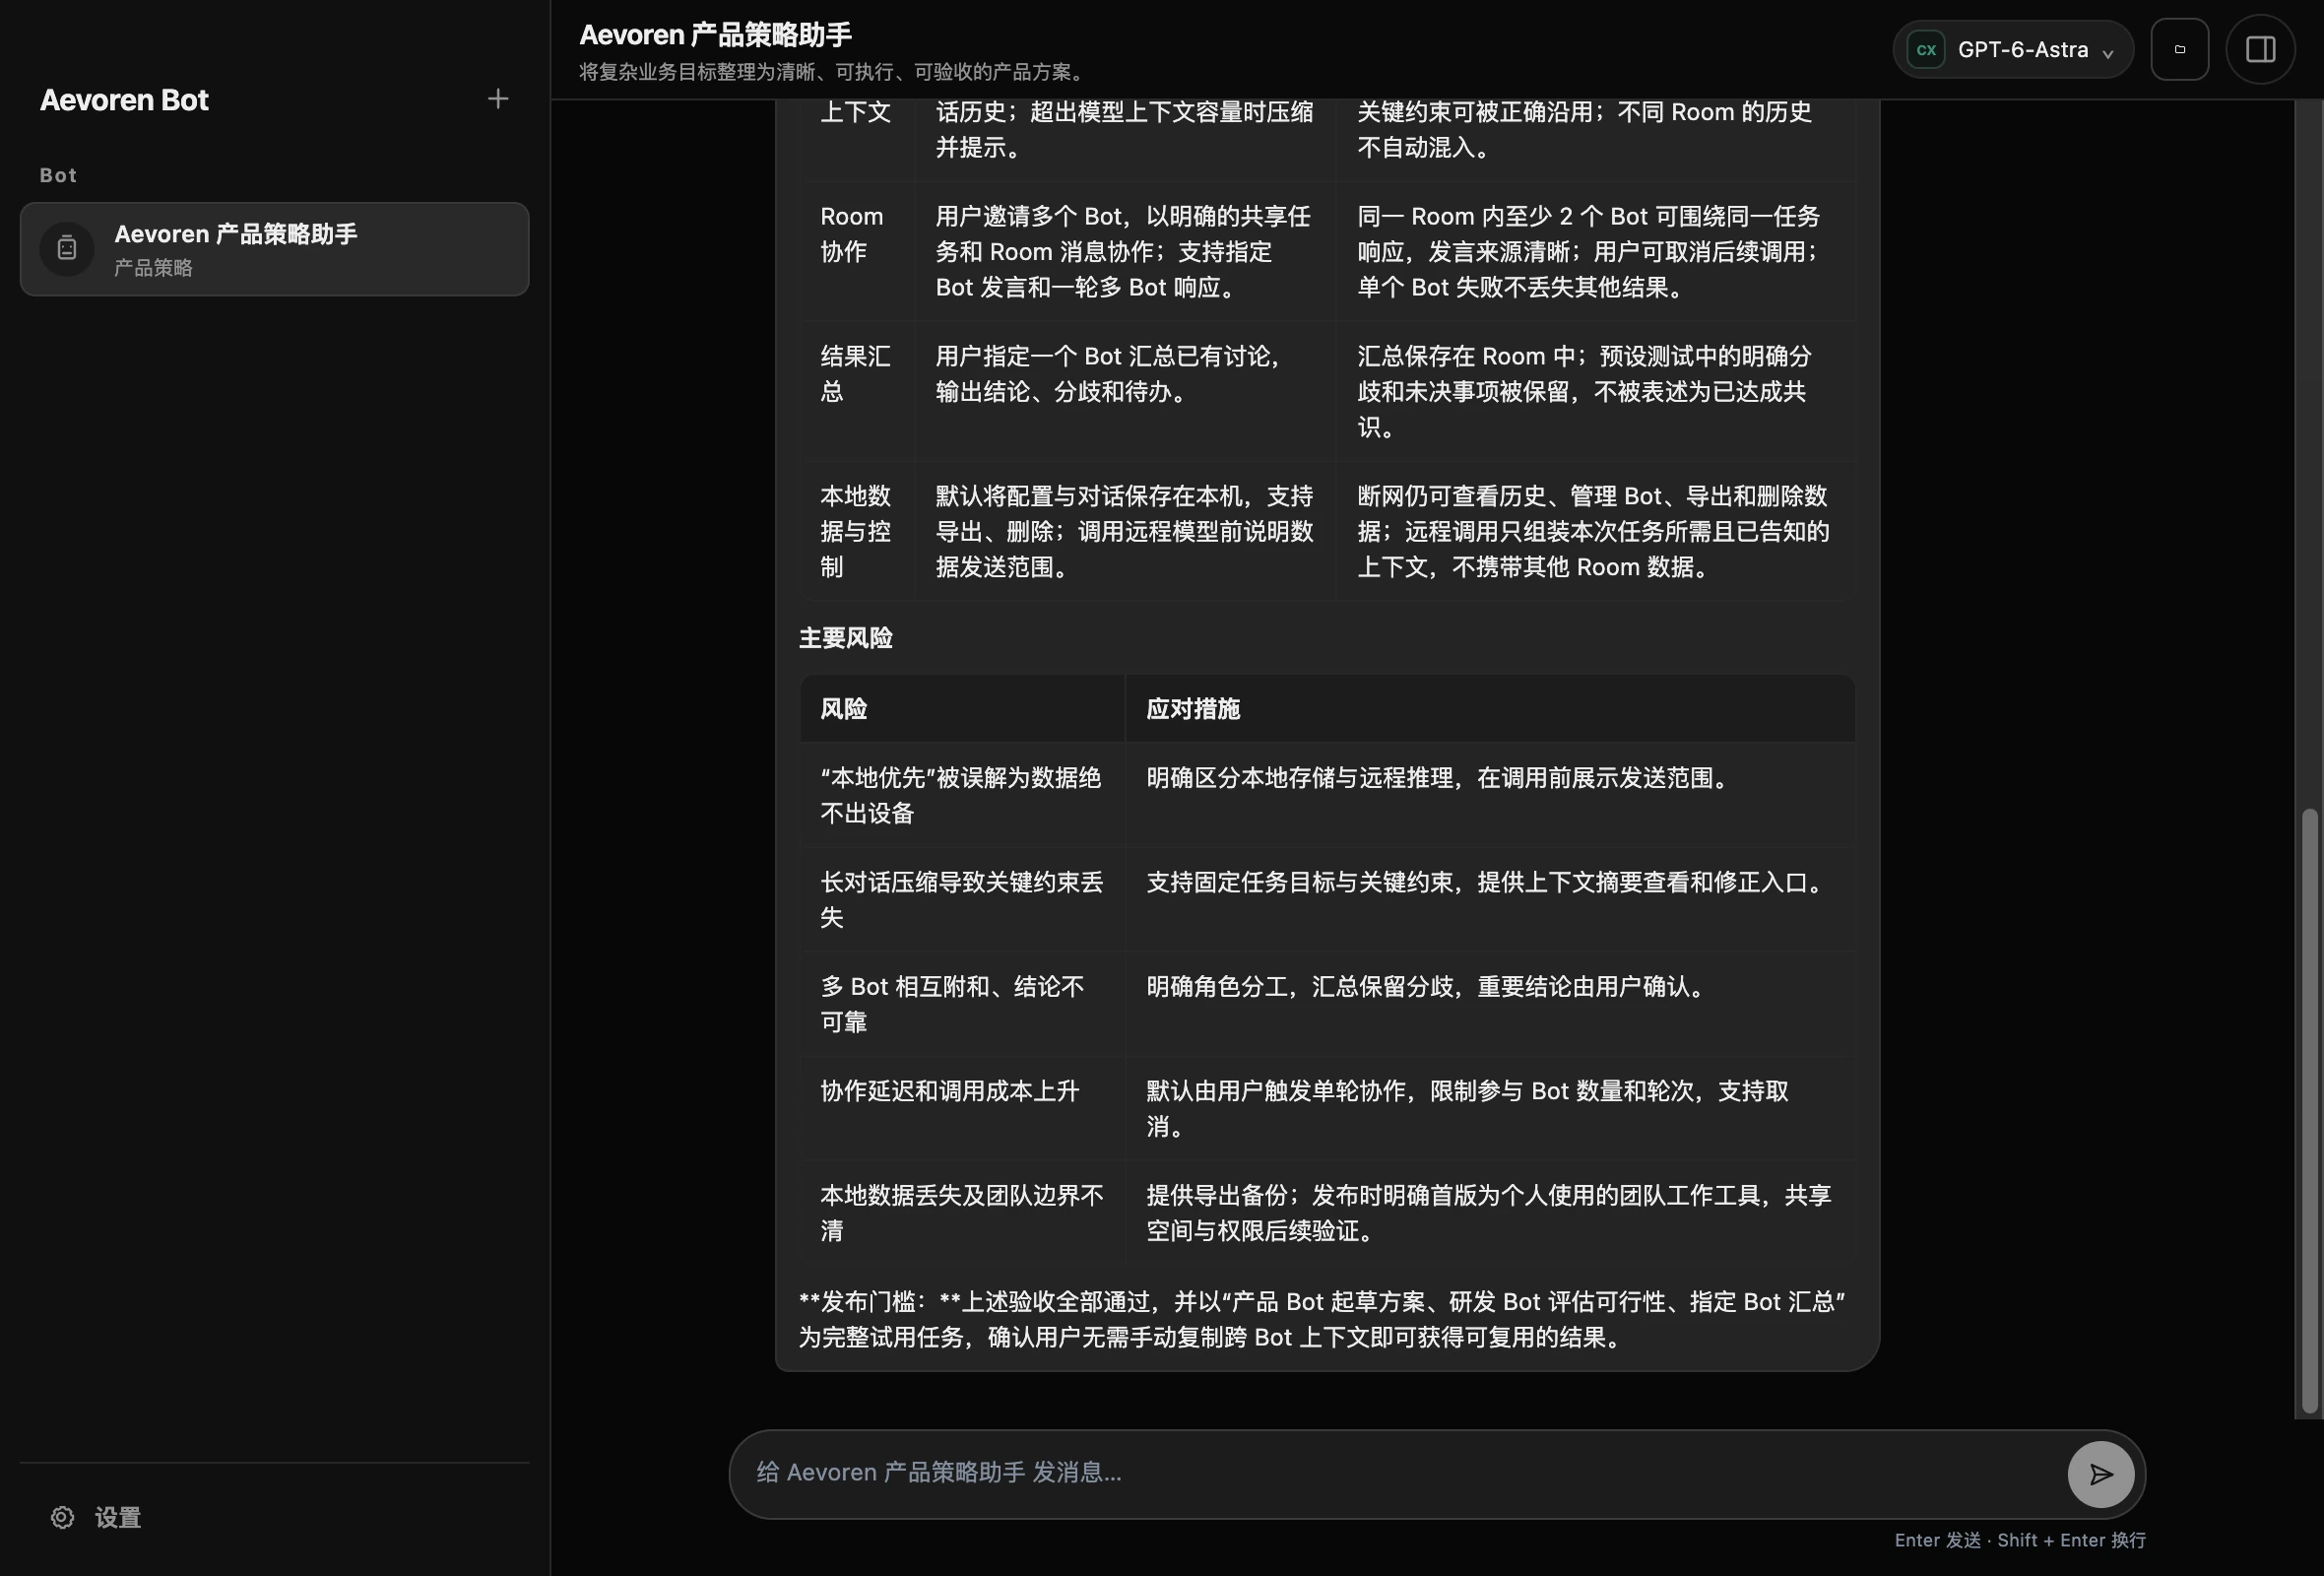Click the mitigation 明确区分本地存储与远程推理

[x=1490, y=795]
